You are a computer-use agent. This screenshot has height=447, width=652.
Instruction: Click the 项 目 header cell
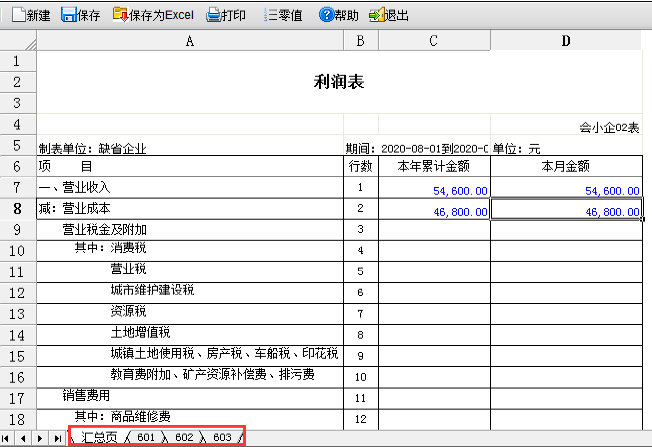click(190, 166)
